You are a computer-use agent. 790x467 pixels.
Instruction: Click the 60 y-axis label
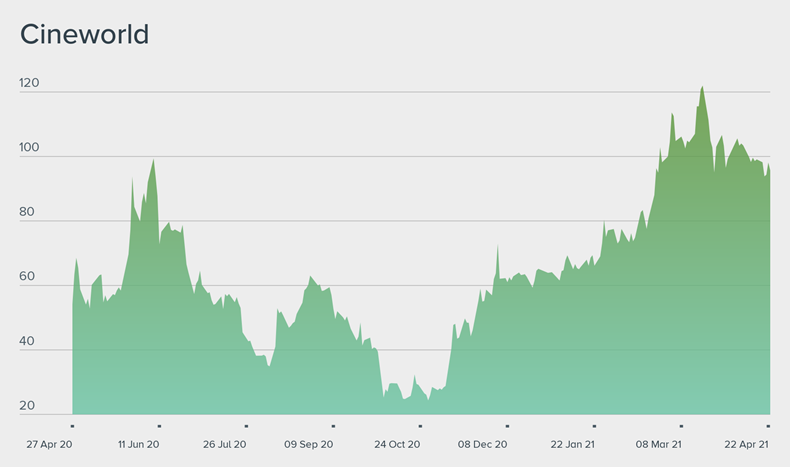pos(30,277)
